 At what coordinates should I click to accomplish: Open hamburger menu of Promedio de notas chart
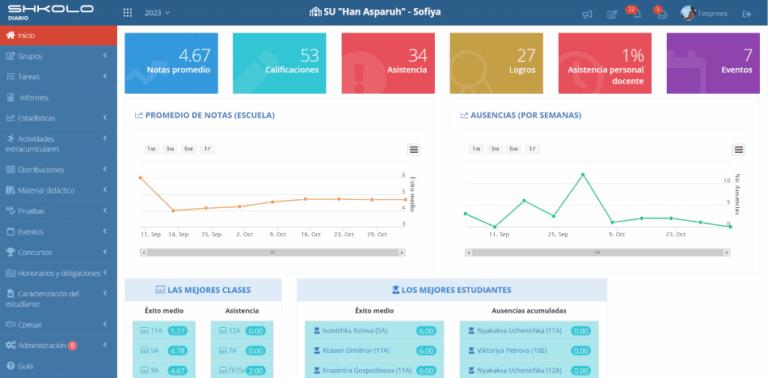click(414, 149)
